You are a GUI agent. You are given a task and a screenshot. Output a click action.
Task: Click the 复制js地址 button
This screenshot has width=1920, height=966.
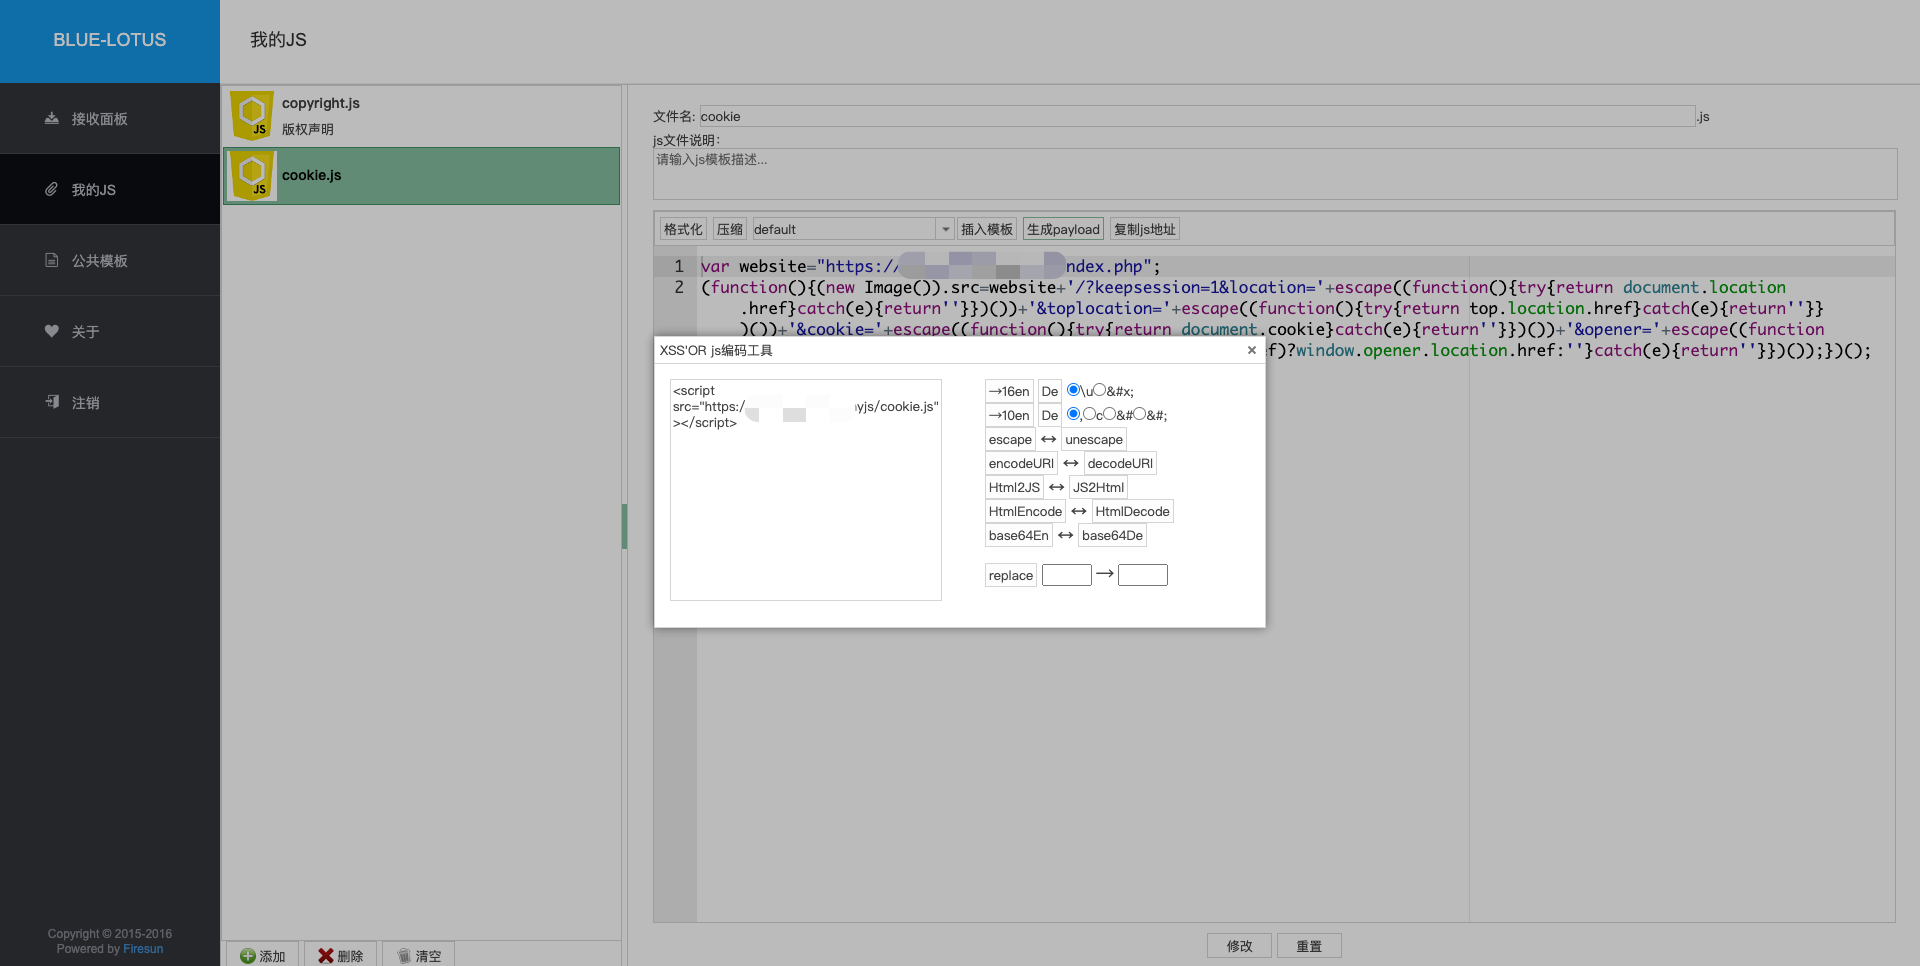pos(1145,229)
